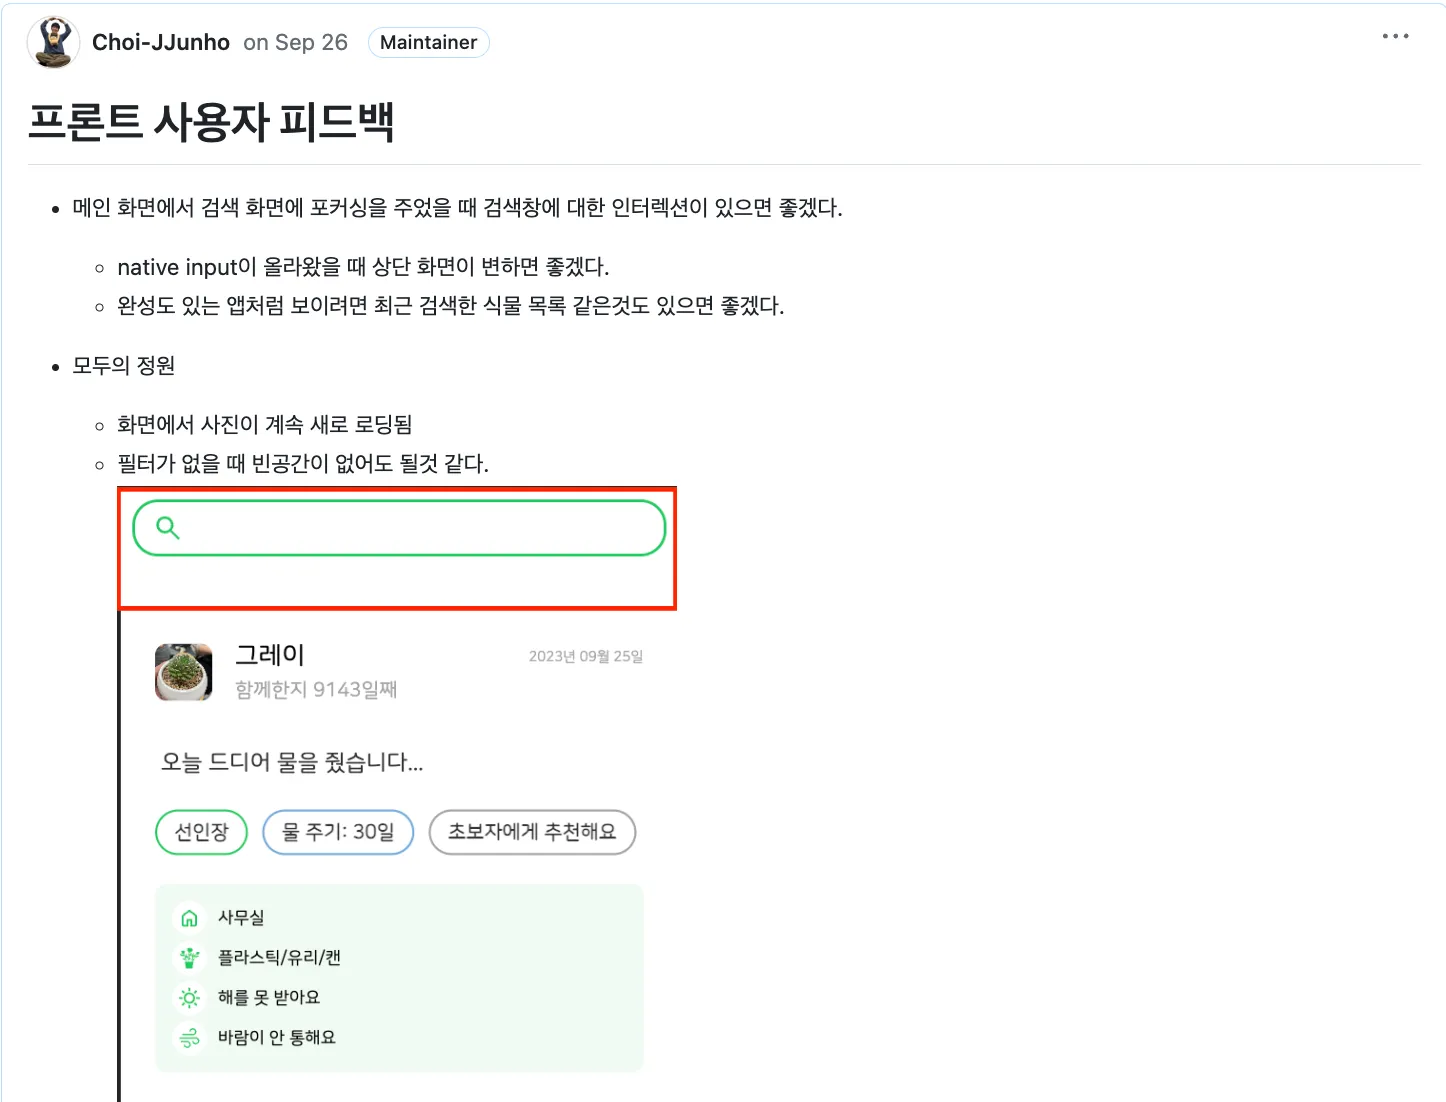Click Choi-JJunho's profile avatar
Image resolution: width=1446 pixels, height=1102 pixels.
pos(53,42)
